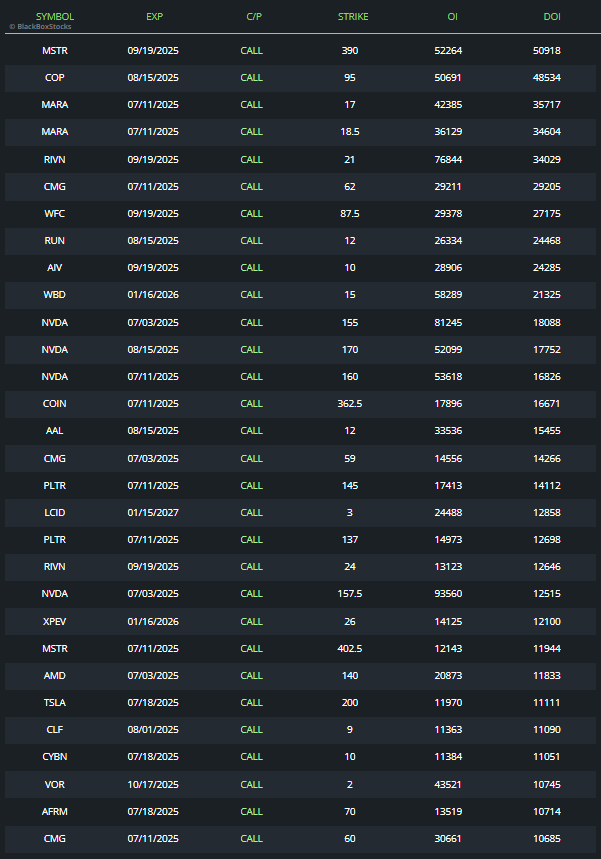
Task: Sort by the C/P column header
Action: tap(254, 16)
